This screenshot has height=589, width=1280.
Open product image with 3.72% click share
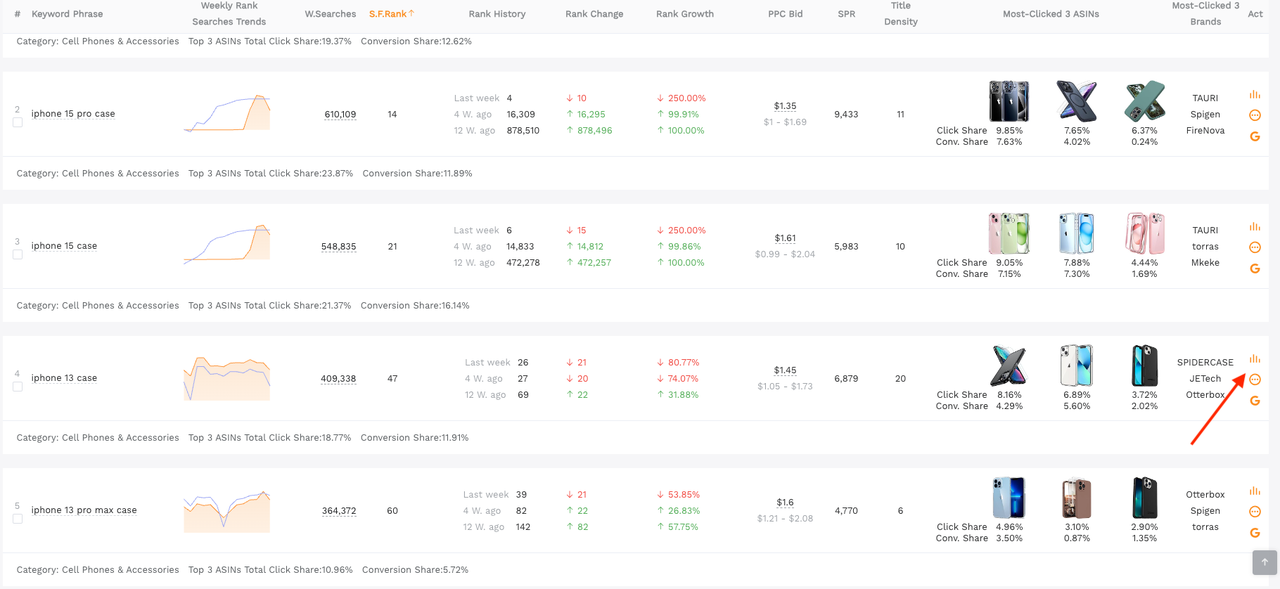click(x=1145, y=366)
